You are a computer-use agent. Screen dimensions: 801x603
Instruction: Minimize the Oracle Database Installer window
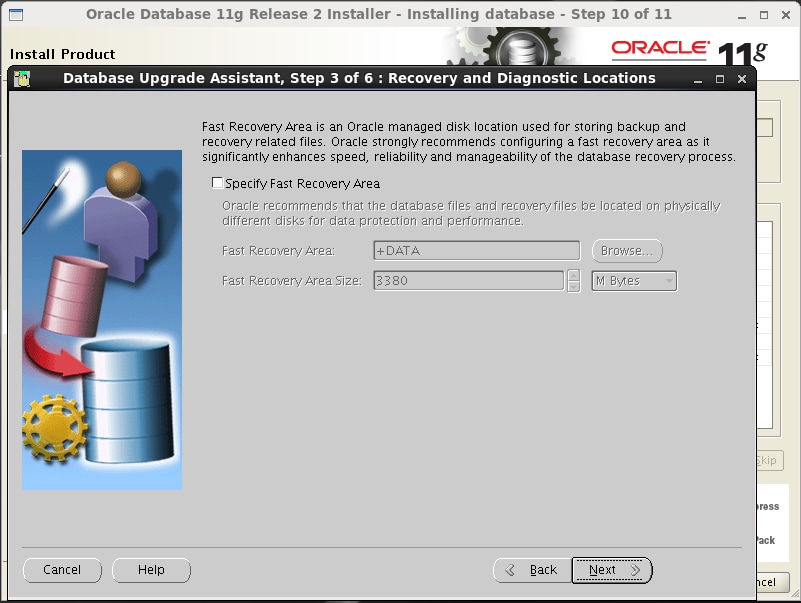[742, 15]
